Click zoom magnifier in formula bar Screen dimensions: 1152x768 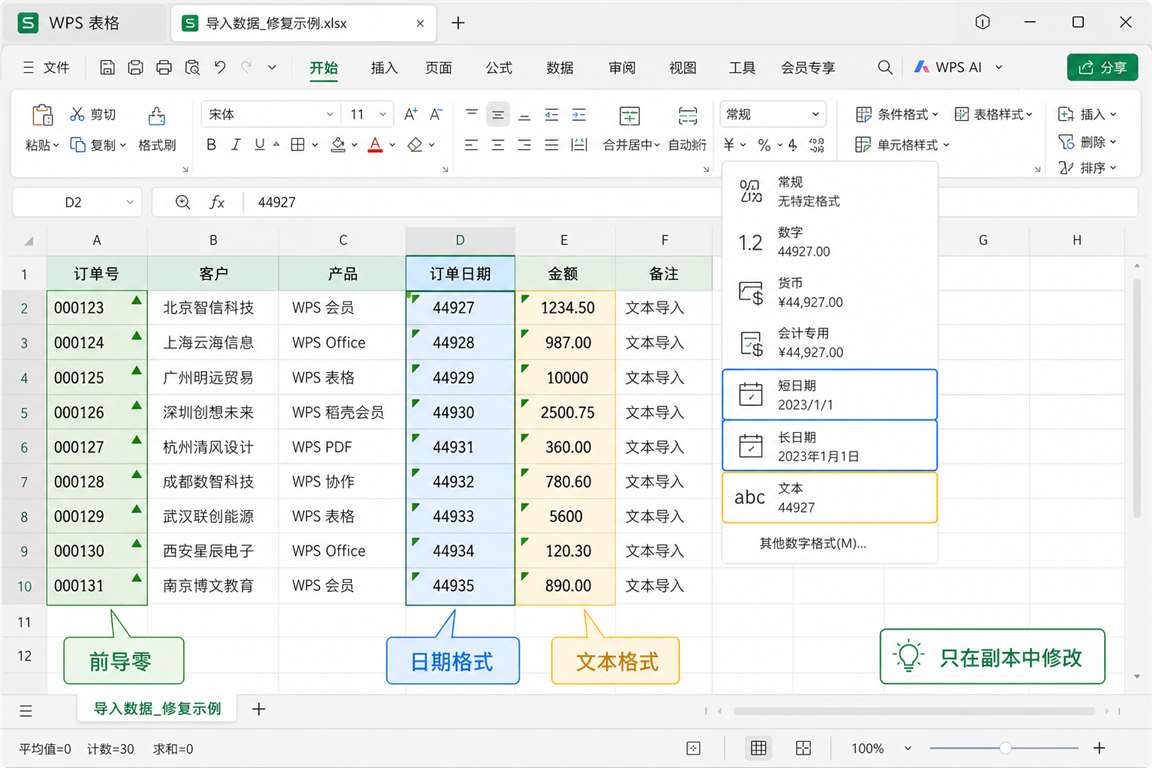[183, 202]
